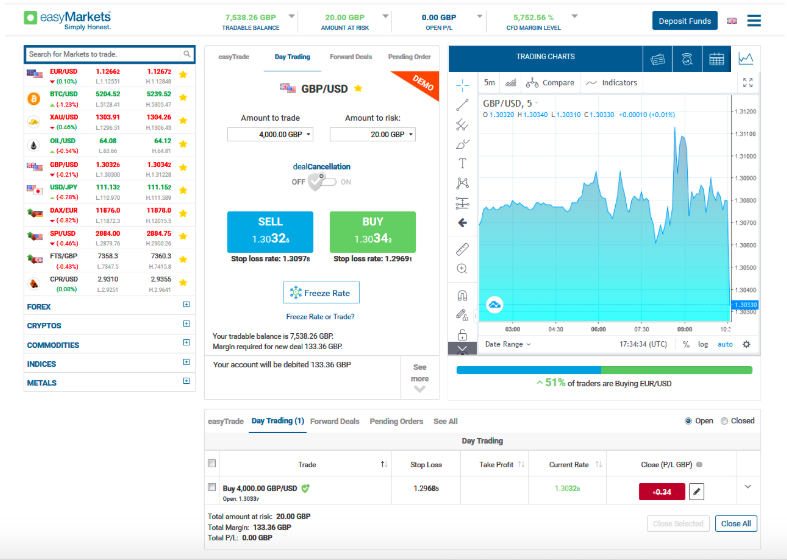787x560 pixels.
Task: Open the Pending Orders tab in deals list
Action: pyautogui.click(x=397, y=422)
